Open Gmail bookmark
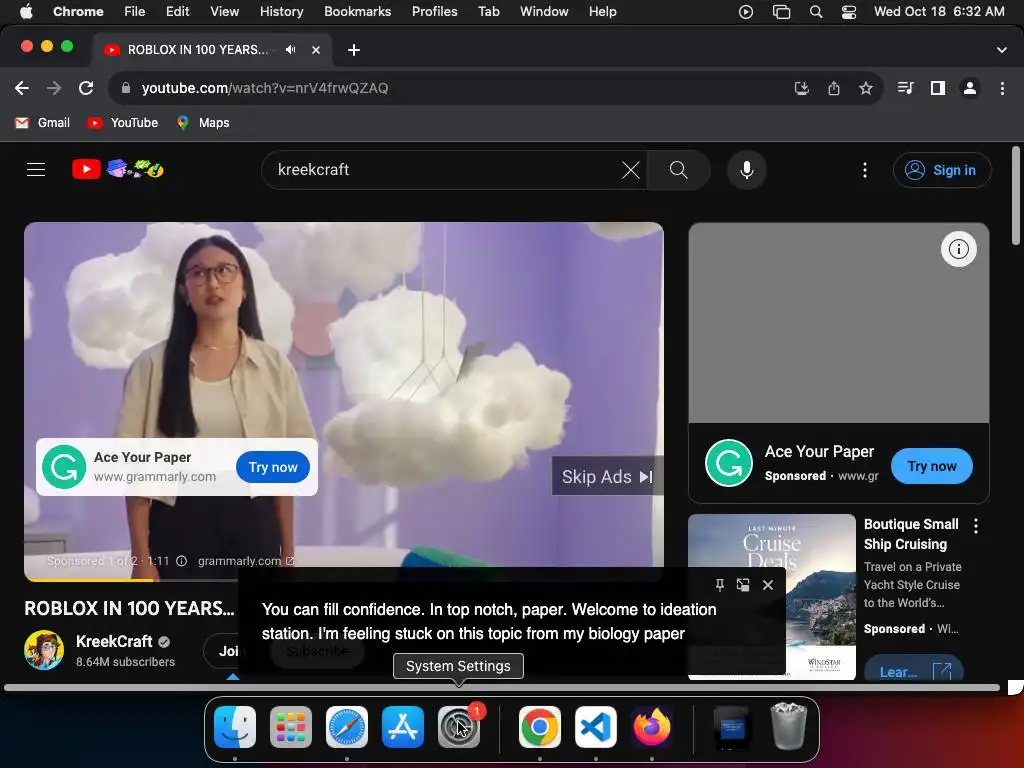The height and width of the screenshot is (768, 1024). click(x=42, y=123)
